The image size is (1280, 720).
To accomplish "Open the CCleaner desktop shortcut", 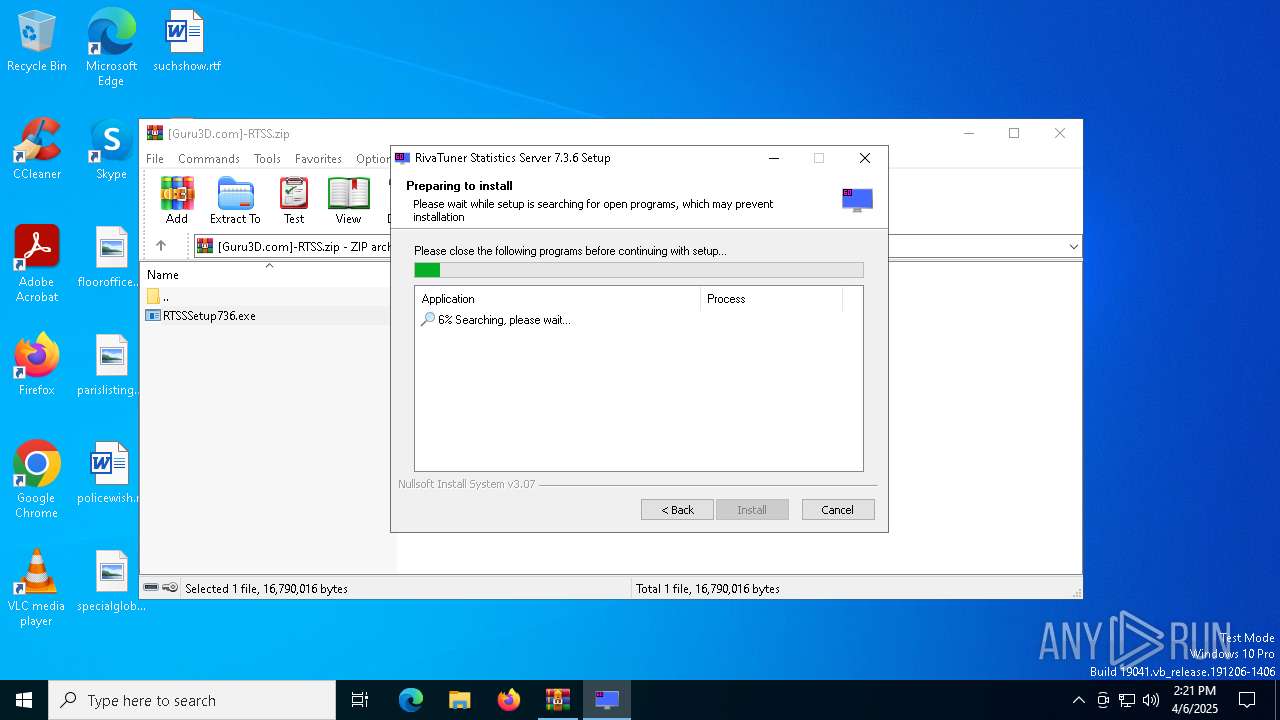I will click(x=37, y=149).
